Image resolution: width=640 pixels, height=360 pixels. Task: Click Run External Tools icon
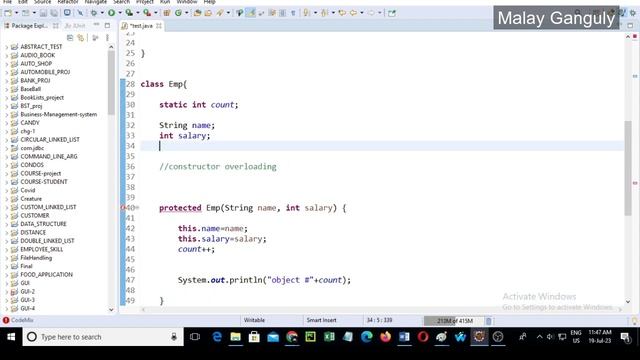pyautogui.click(x=147, y=13)
